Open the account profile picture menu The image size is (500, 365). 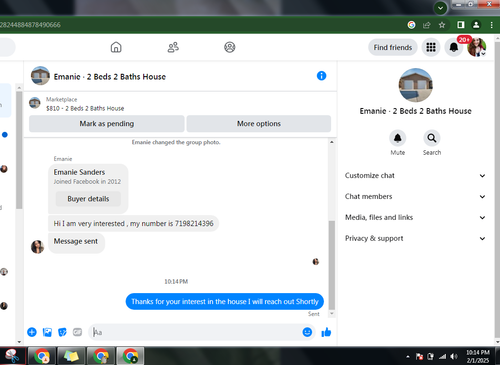[x=477, y=47]
